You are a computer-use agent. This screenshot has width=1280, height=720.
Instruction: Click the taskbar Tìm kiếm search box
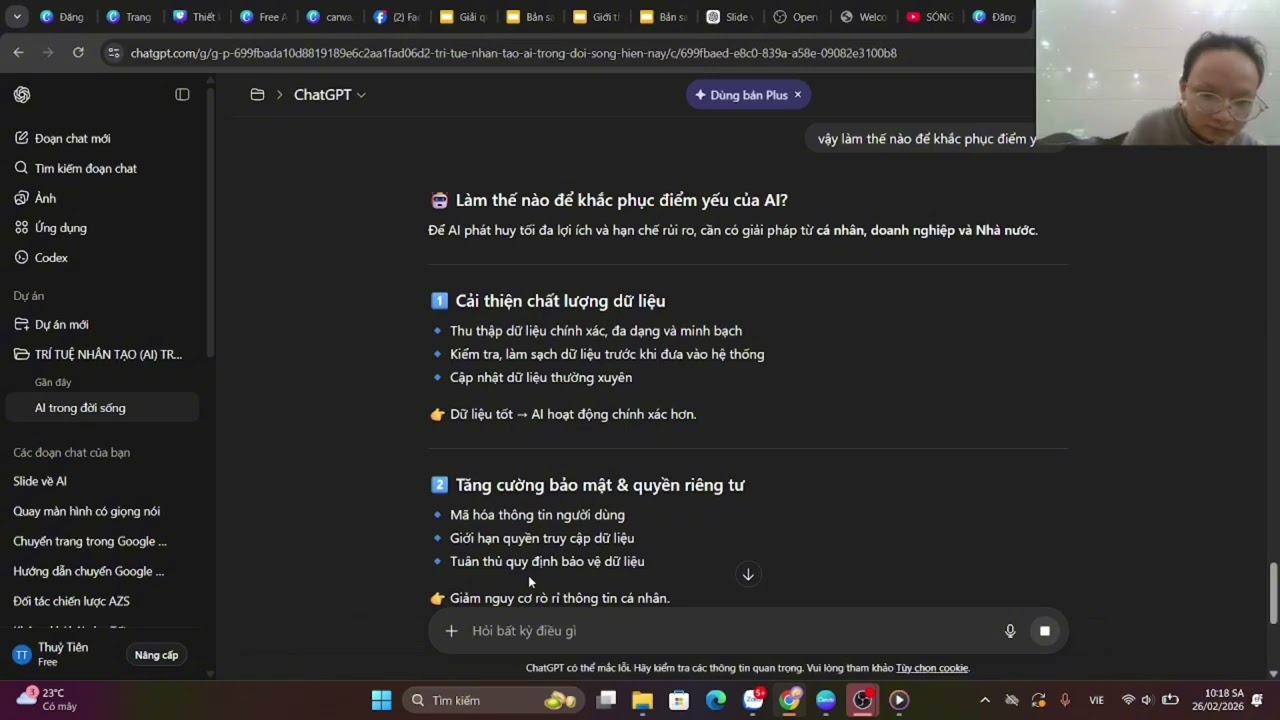(492, 700)
